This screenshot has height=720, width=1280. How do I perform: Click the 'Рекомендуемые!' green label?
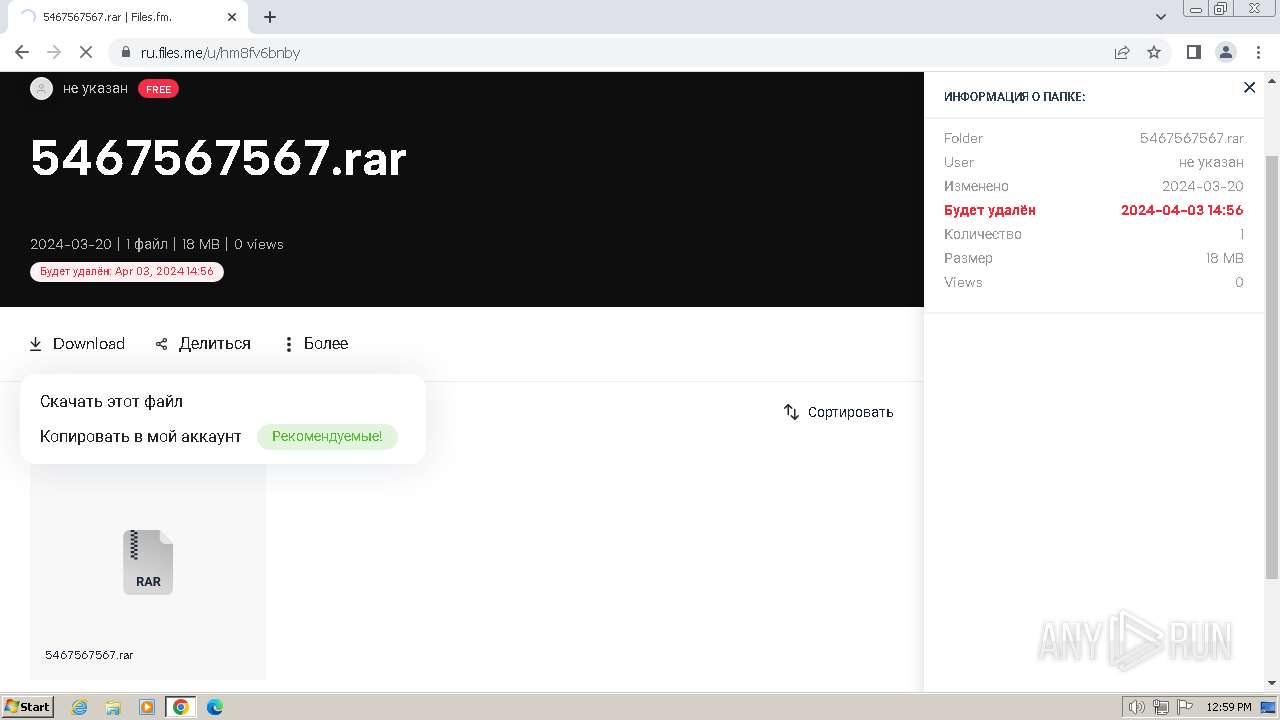click(327, 436)
